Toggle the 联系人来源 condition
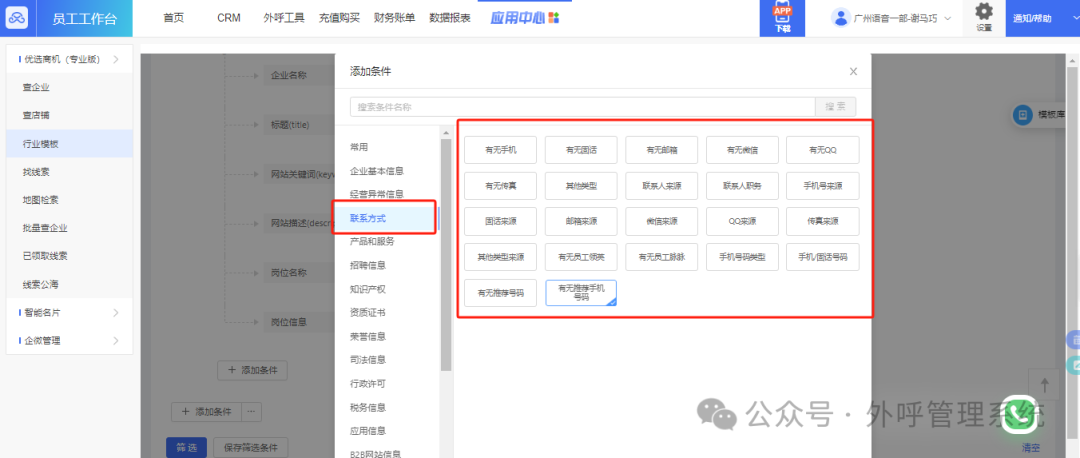The width and height of the screenshot is (1080, 458). tap(661, 186)
